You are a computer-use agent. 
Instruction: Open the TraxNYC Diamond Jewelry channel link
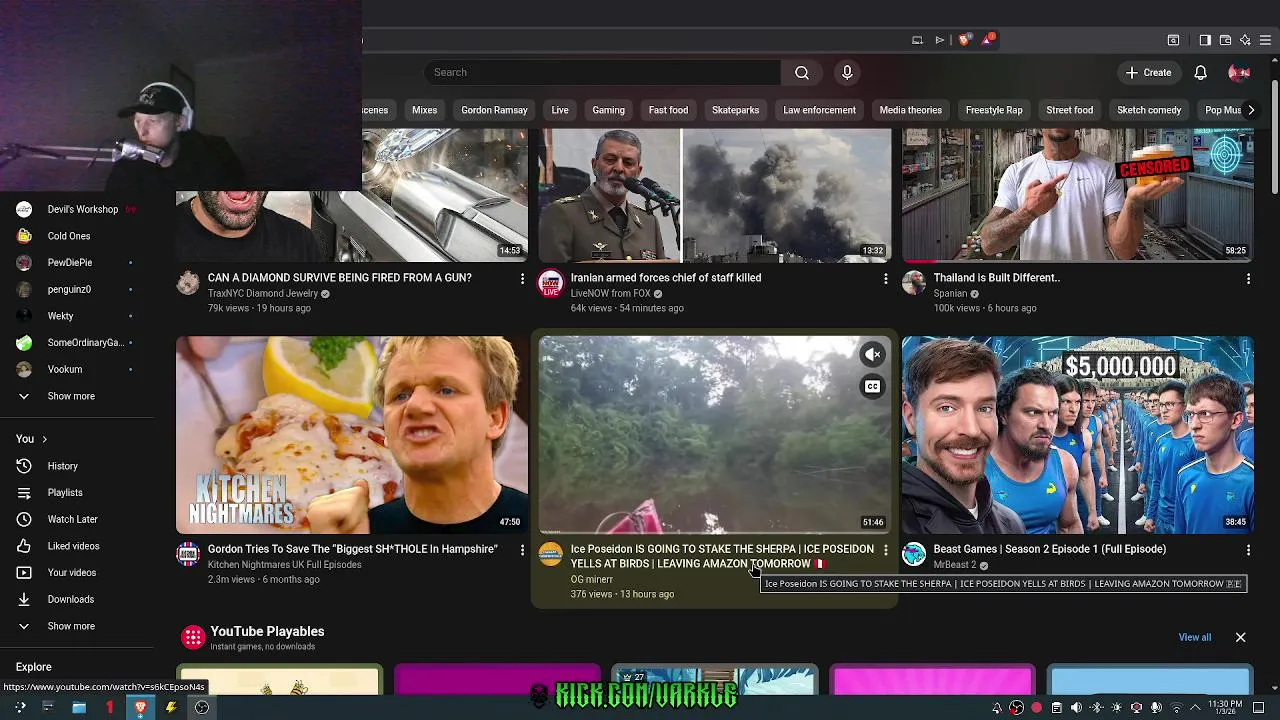pyautogui.click(x=263, y=294)
